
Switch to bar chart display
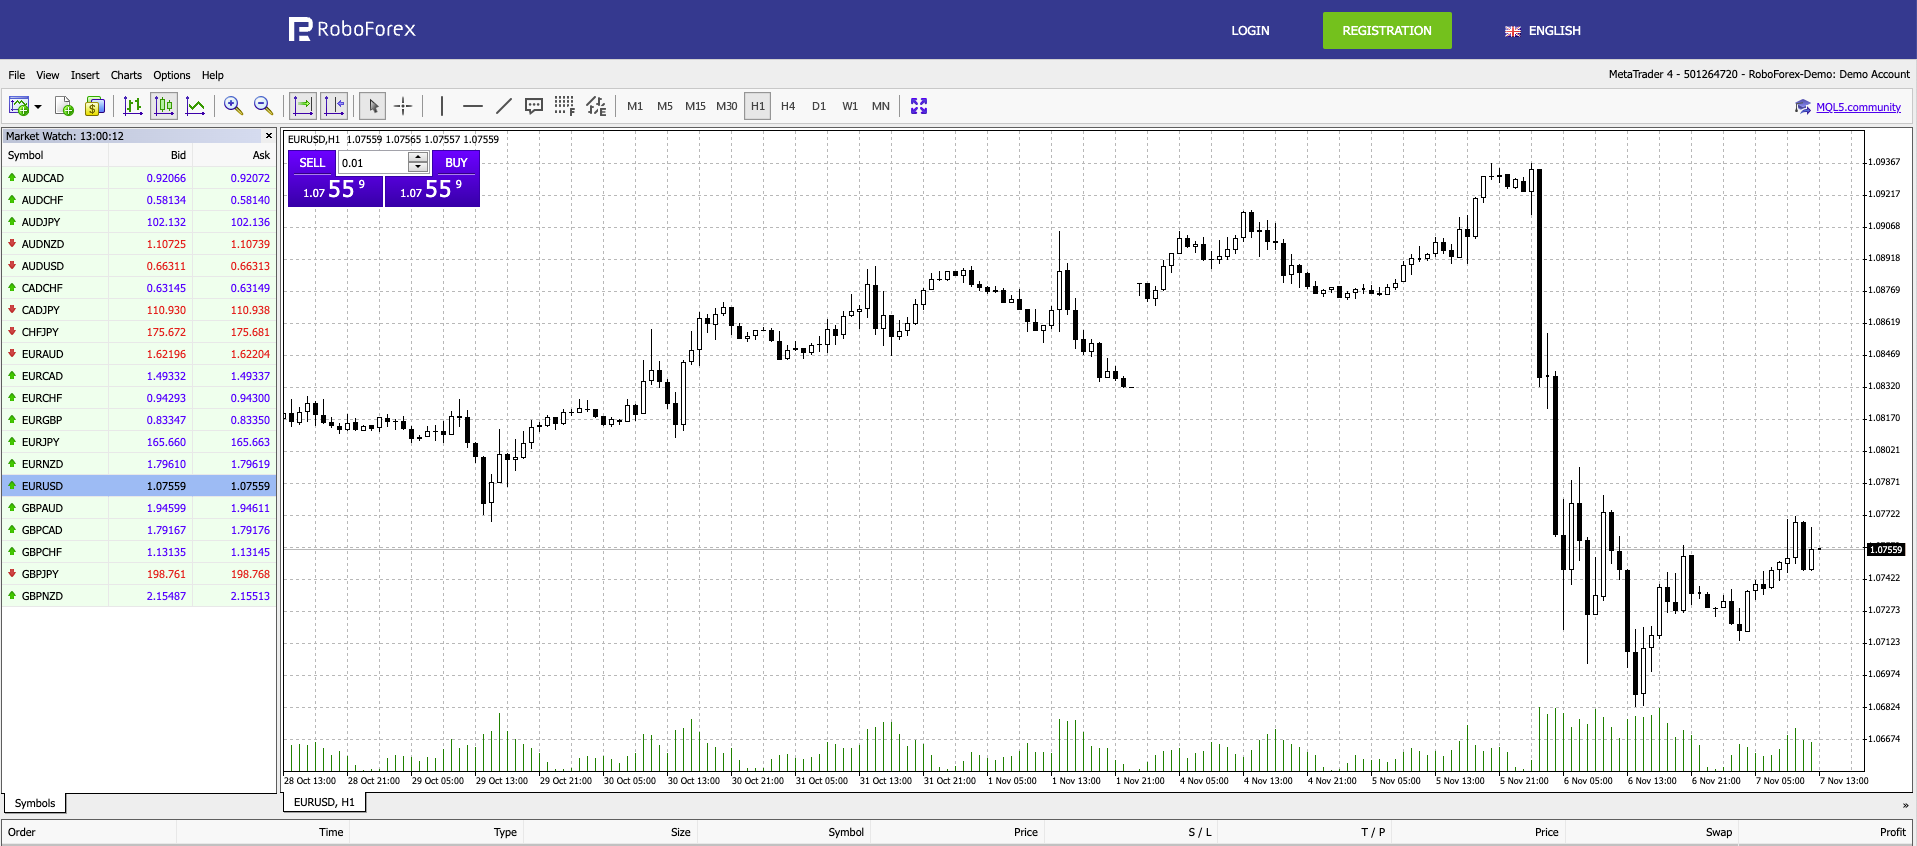tap(132, 106)
